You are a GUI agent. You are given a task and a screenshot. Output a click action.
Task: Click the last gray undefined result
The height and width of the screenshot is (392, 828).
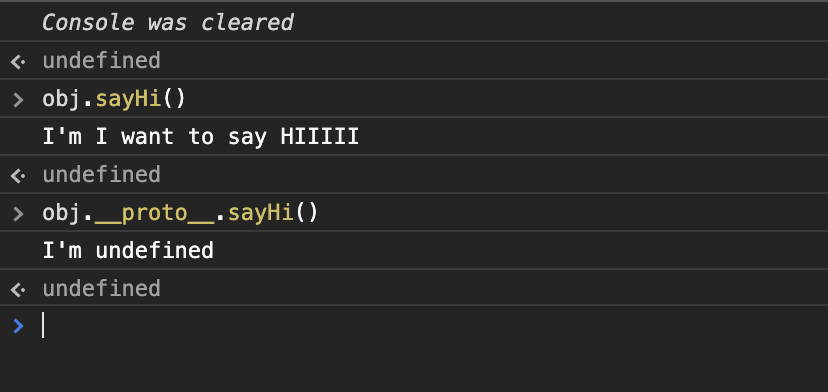(101, 289)
